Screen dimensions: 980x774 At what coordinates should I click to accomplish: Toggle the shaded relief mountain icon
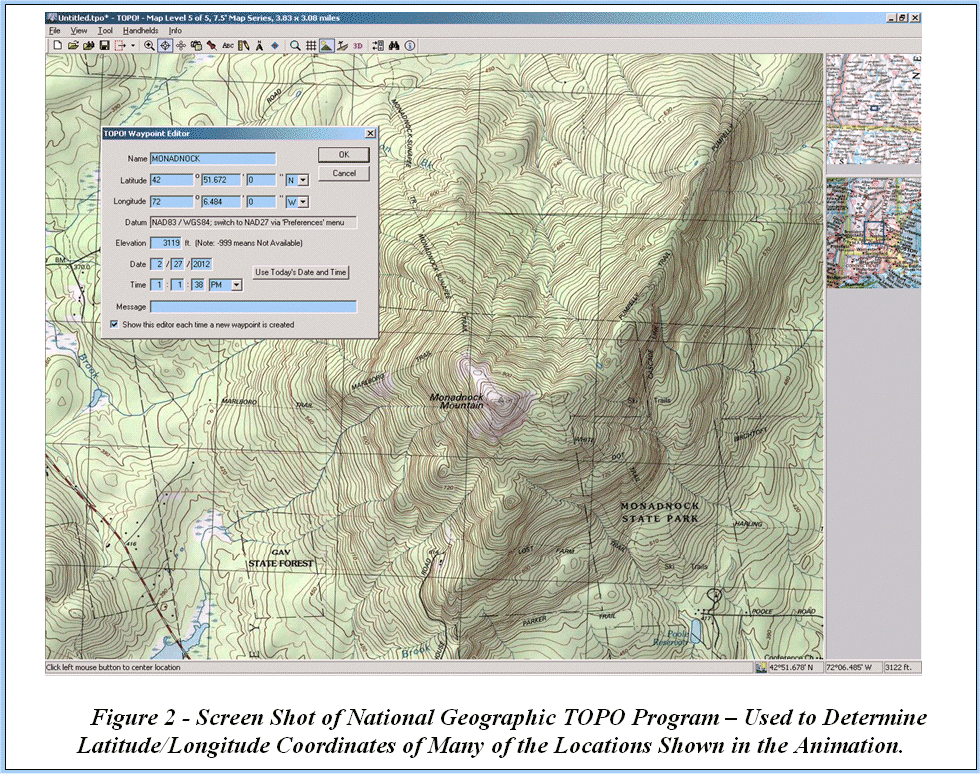click(326, 46)
